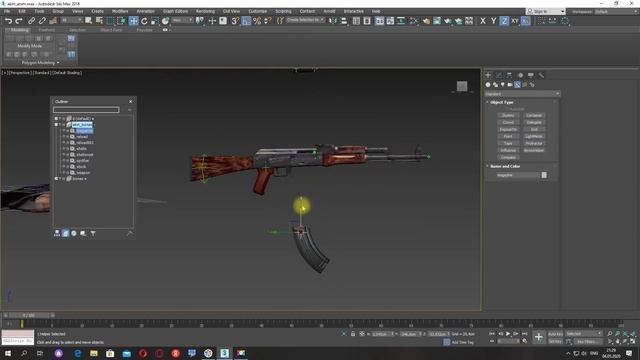Activate the Select and Move tool
Screen dimensions: 640x360
[133, 21]
